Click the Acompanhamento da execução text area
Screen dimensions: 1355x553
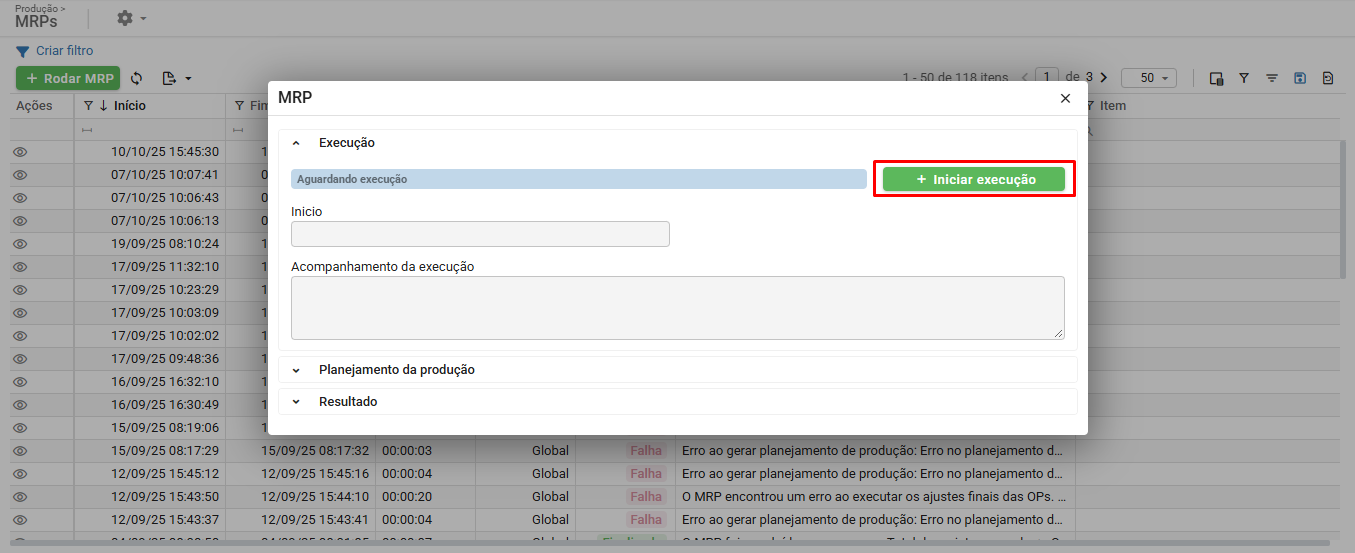coord(677,308)
